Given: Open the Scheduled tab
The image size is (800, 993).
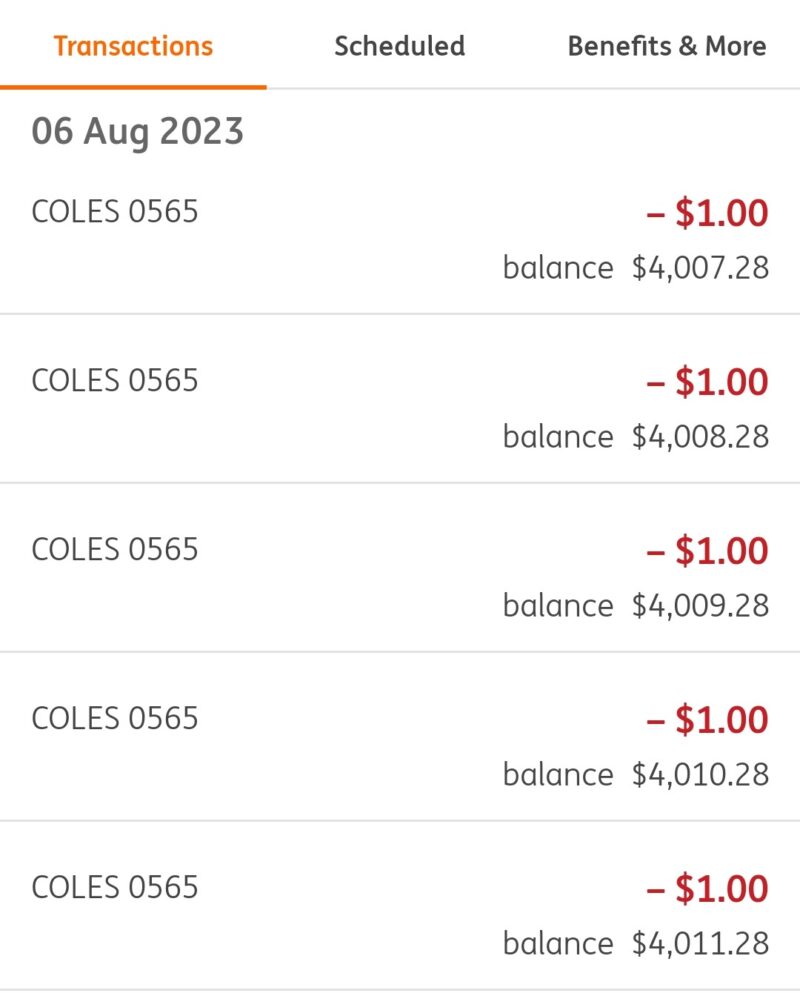Looking at the screenshot, I should pos(400,46).
